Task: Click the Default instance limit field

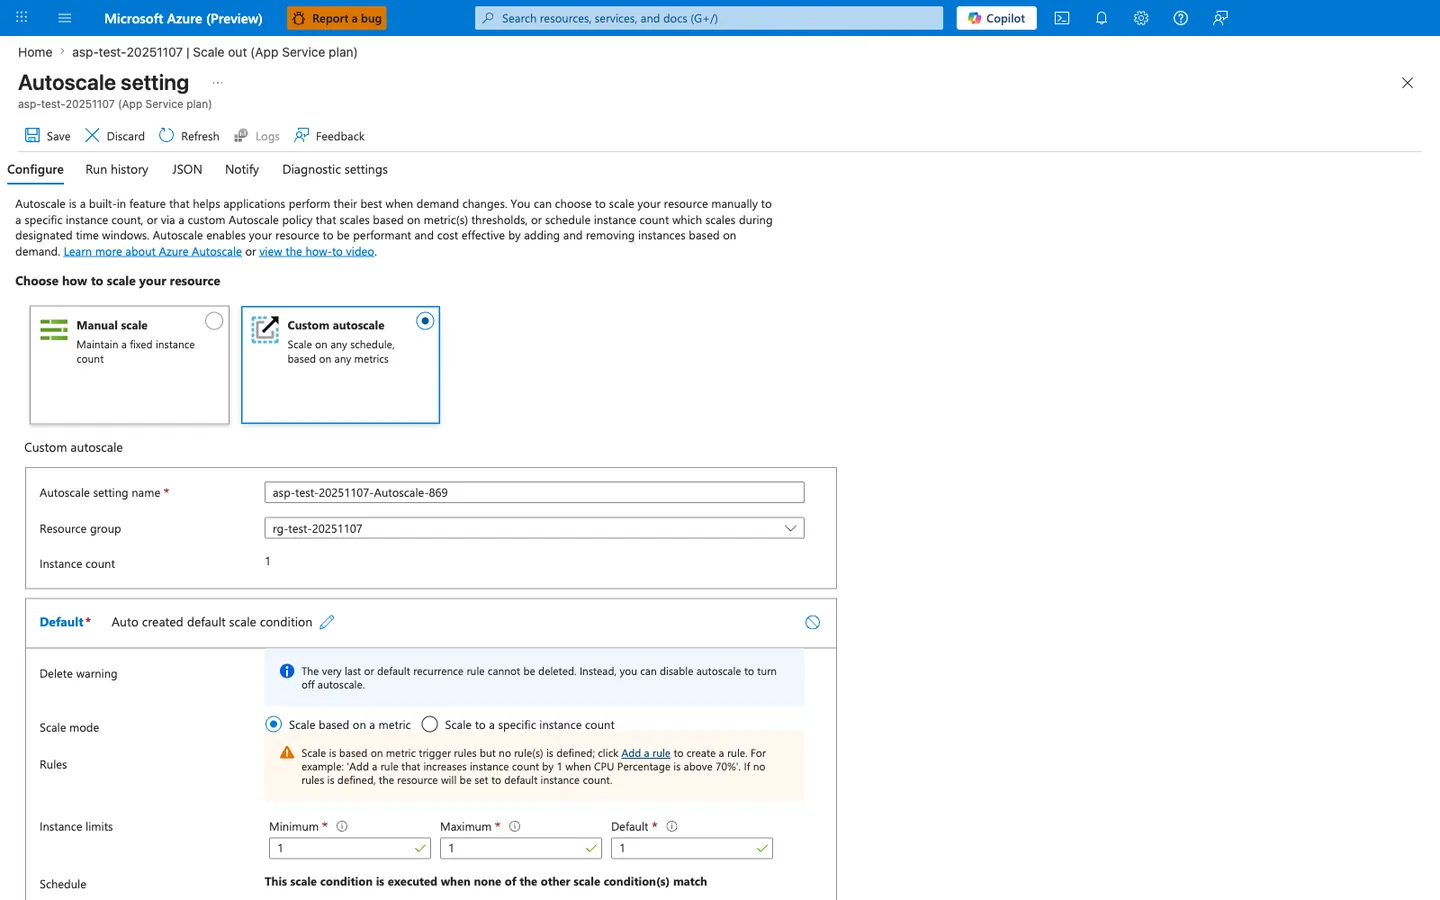Action: (692, 848)
